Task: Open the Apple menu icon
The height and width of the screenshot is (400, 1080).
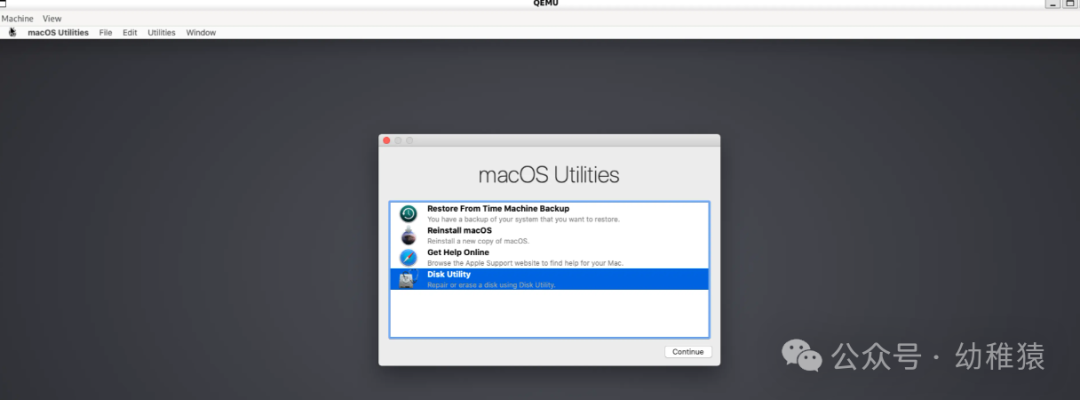Action: coord(12,32)
